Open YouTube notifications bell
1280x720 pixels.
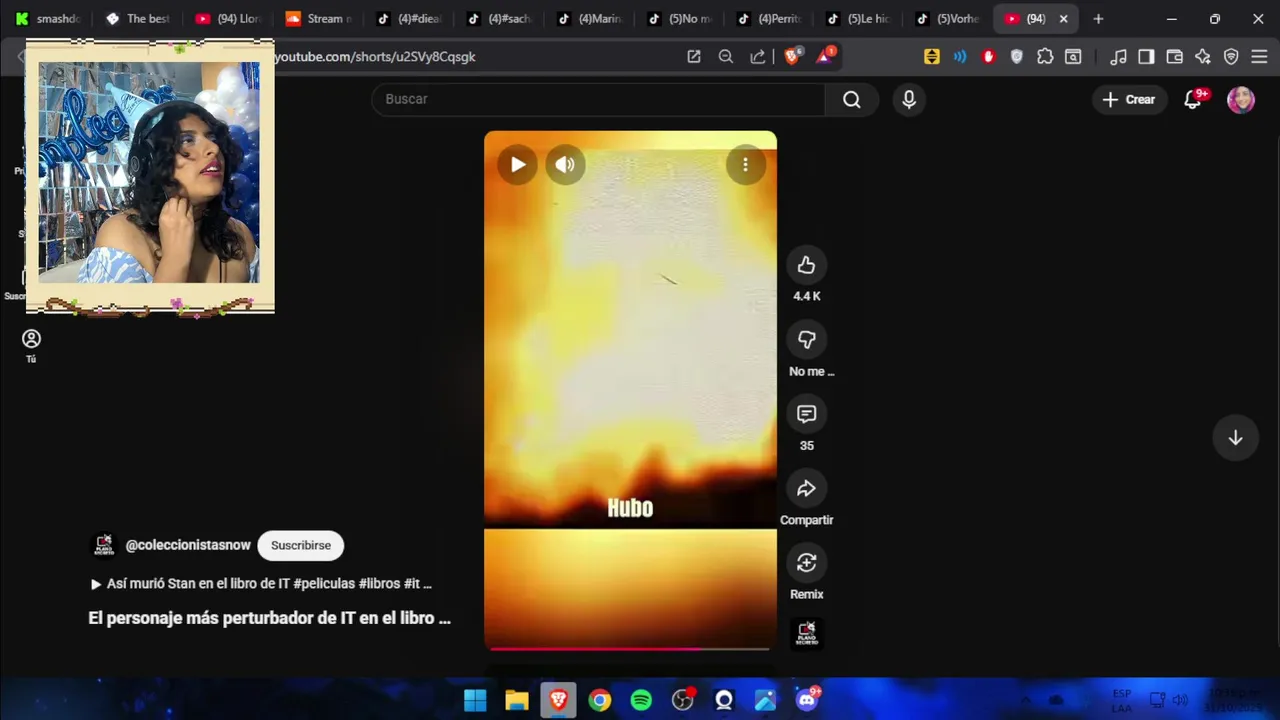click(x=1193, y=99)
